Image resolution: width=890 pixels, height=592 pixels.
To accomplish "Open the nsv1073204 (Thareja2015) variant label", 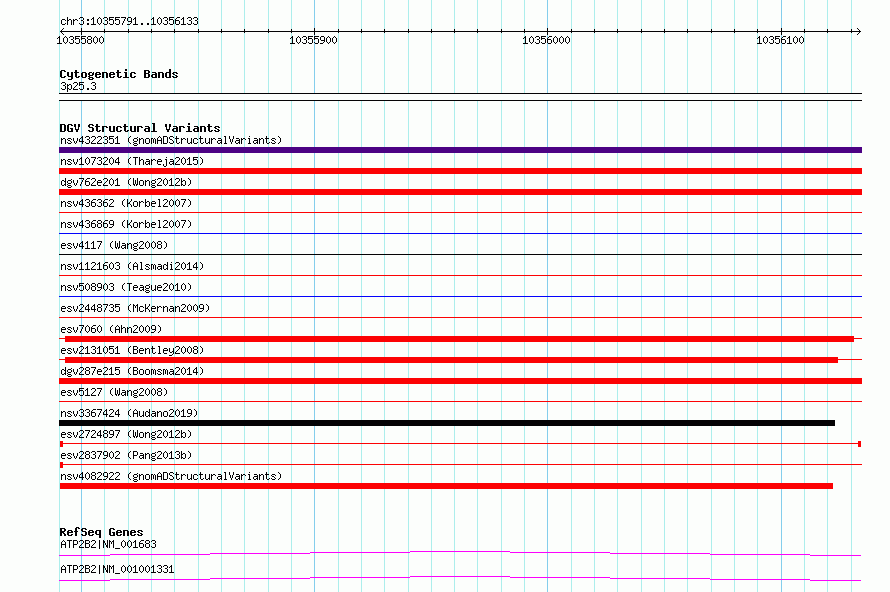I will (132, 161).
